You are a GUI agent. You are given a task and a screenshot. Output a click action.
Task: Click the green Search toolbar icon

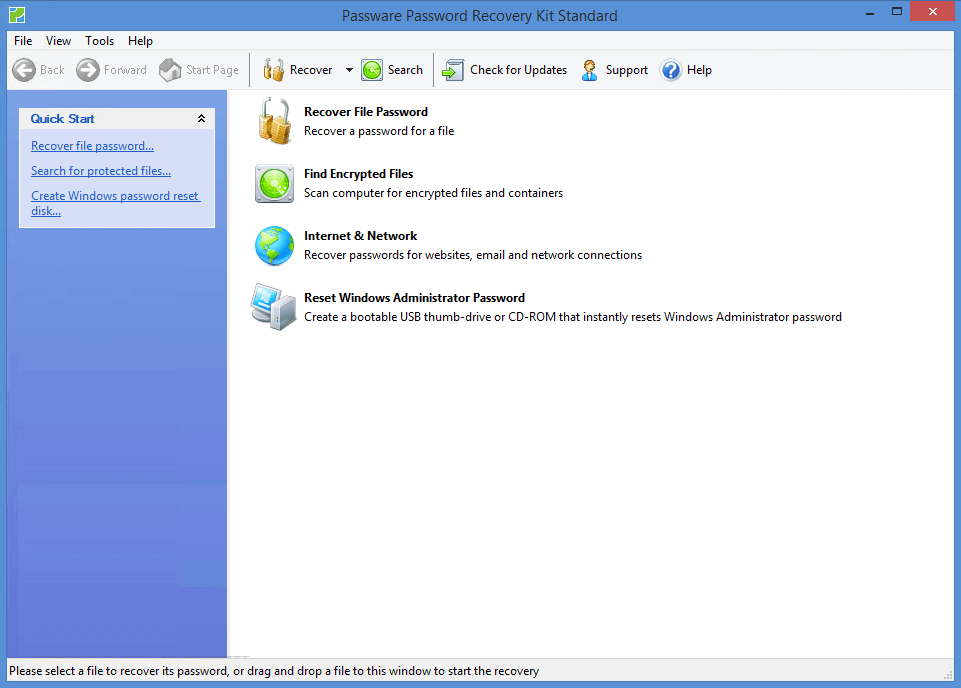click(372, 70)
